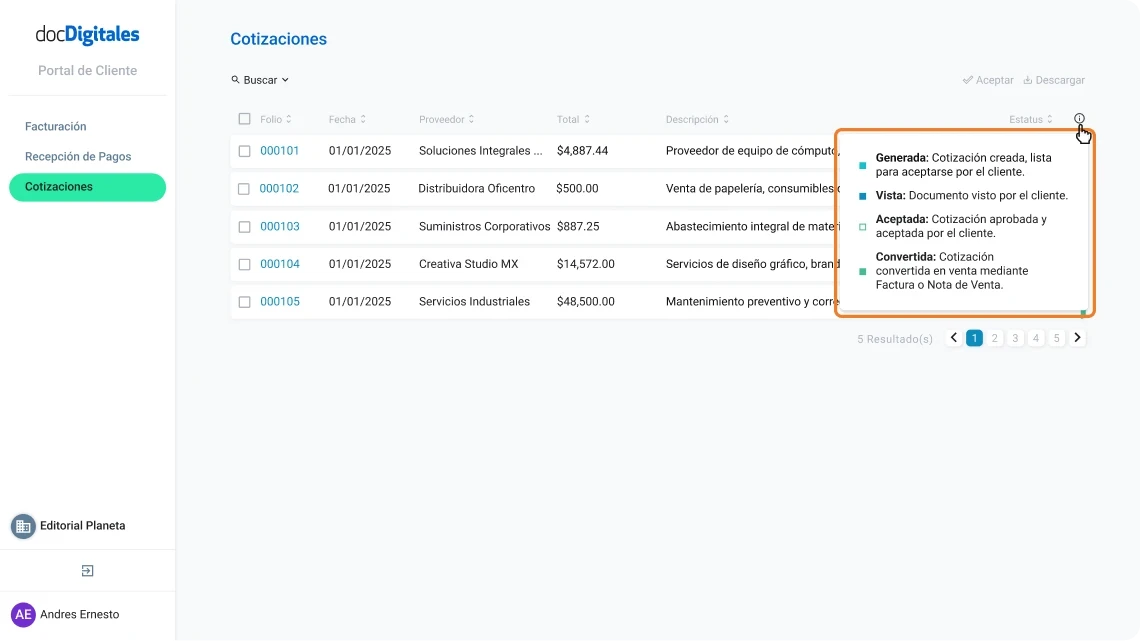This screenshot has height=641, width=1140.
Task: Check the select-all checkbox in table header
Action: (x=244, y=118)
